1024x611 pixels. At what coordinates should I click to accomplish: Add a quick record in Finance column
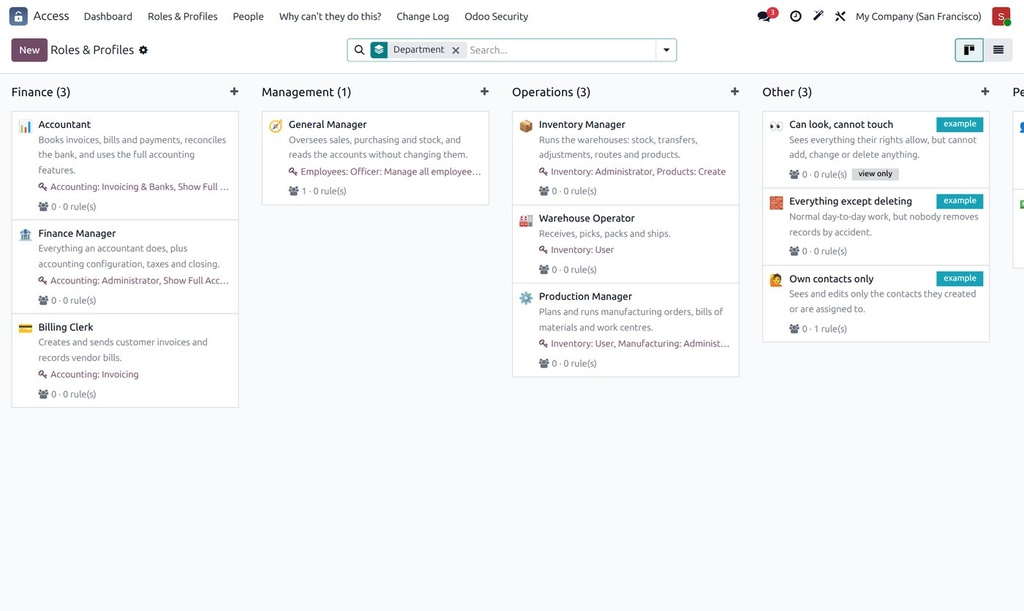pyautogui.click(x=234, y=91)
